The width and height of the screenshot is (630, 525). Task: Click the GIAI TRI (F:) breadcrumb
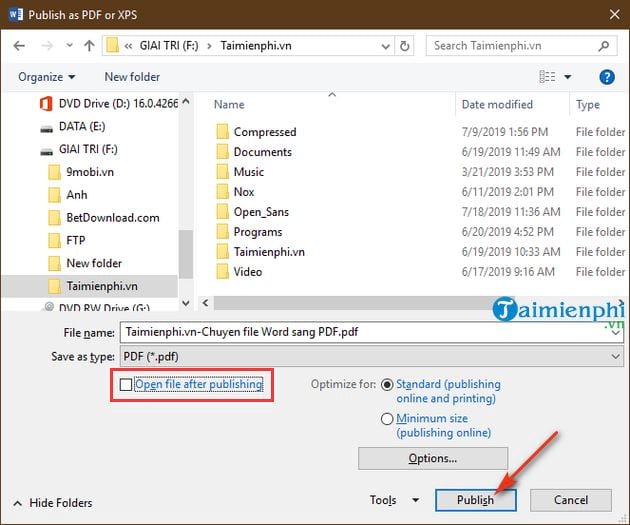[169, 46]
